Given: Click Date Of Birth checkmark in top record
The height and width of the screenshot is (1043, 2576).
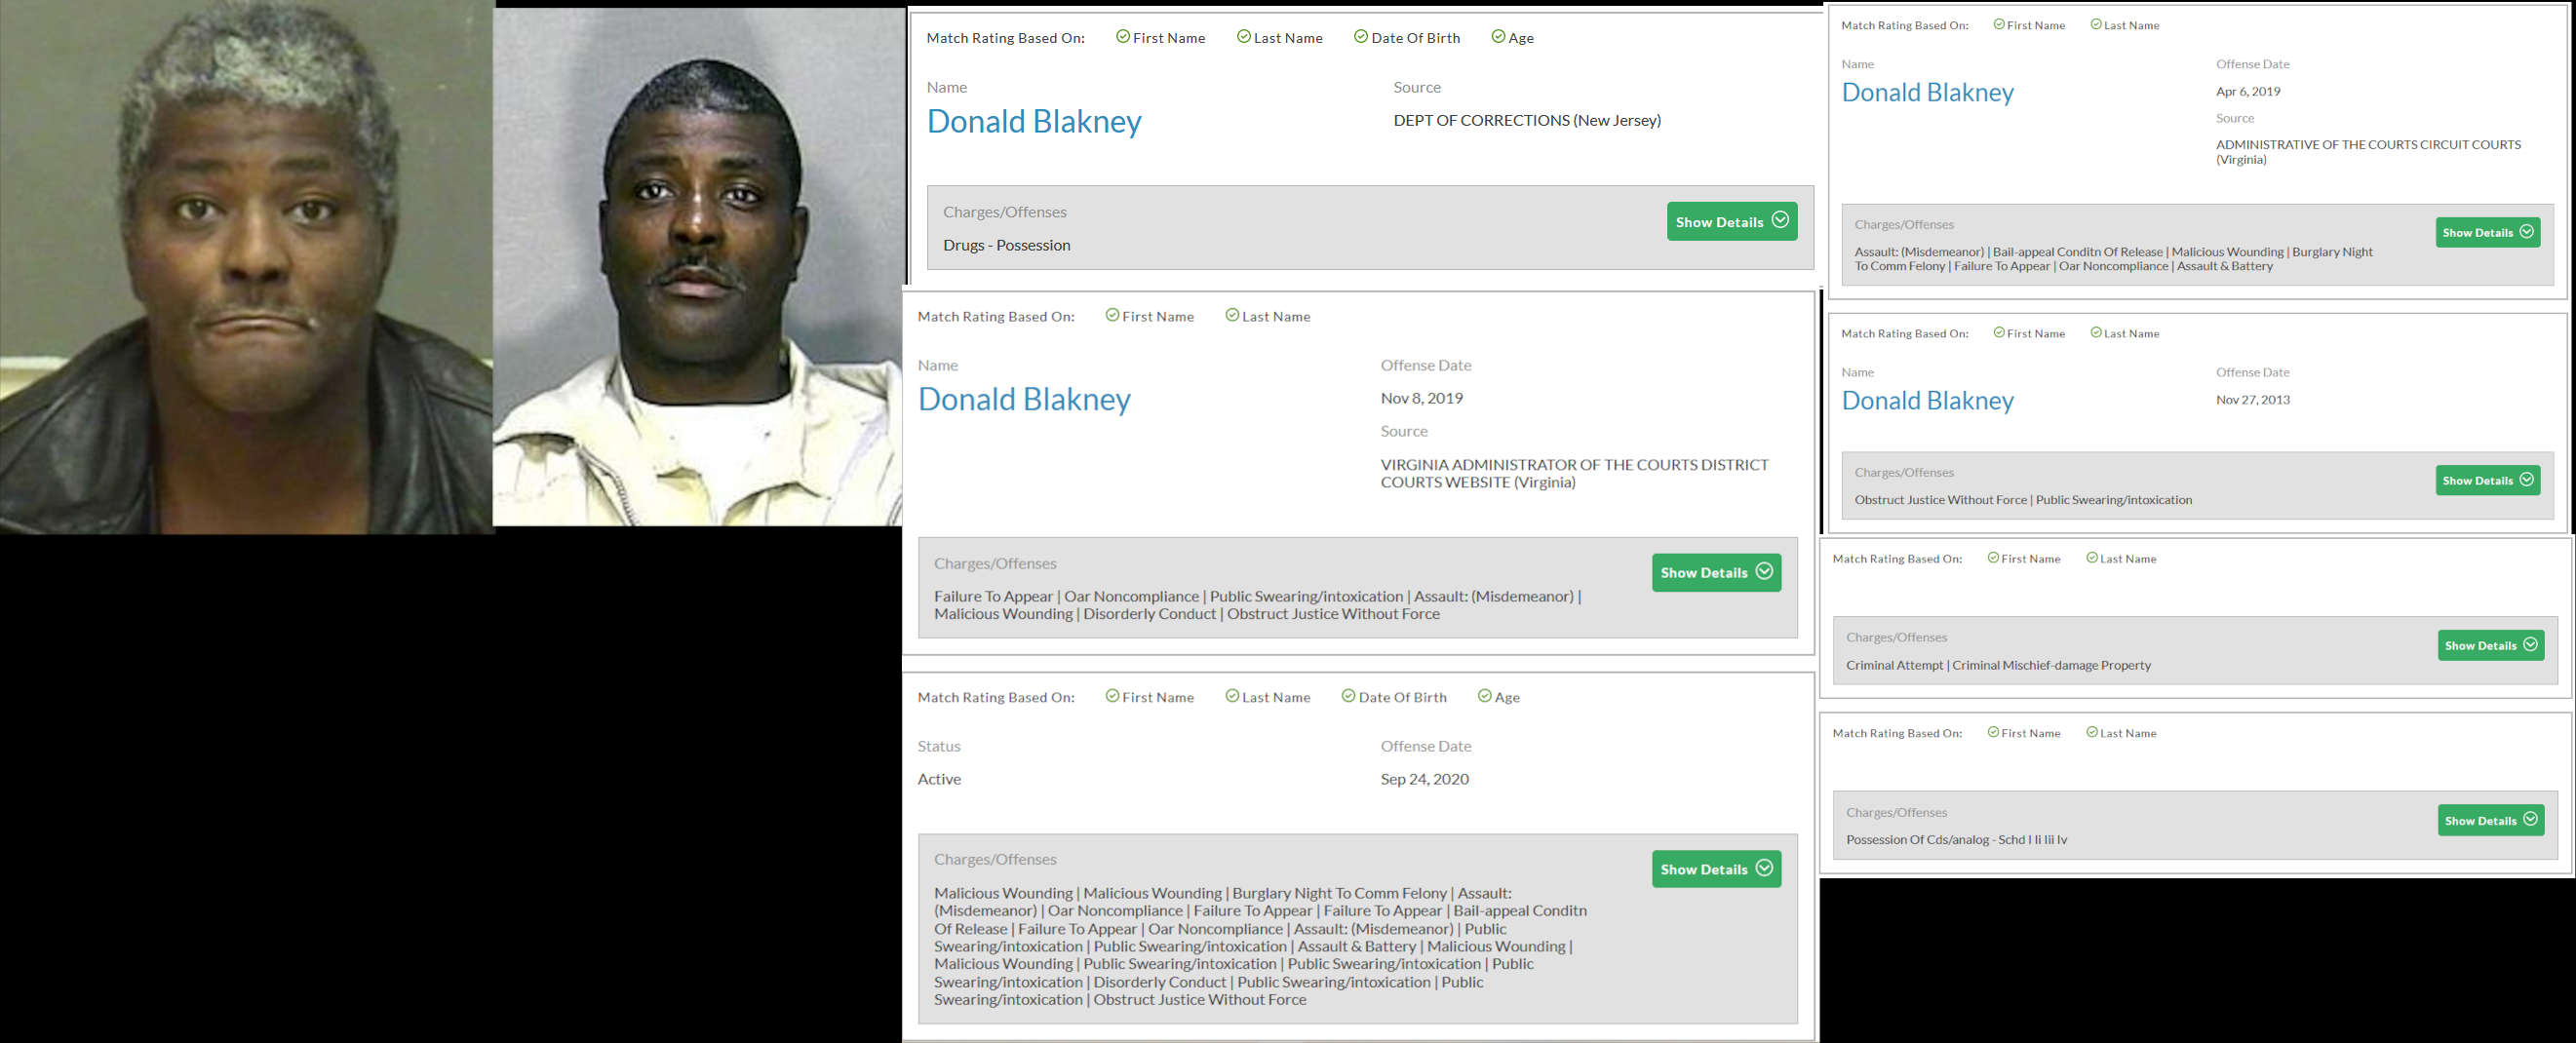Looking at the screenshot, I should (1361, 37).
